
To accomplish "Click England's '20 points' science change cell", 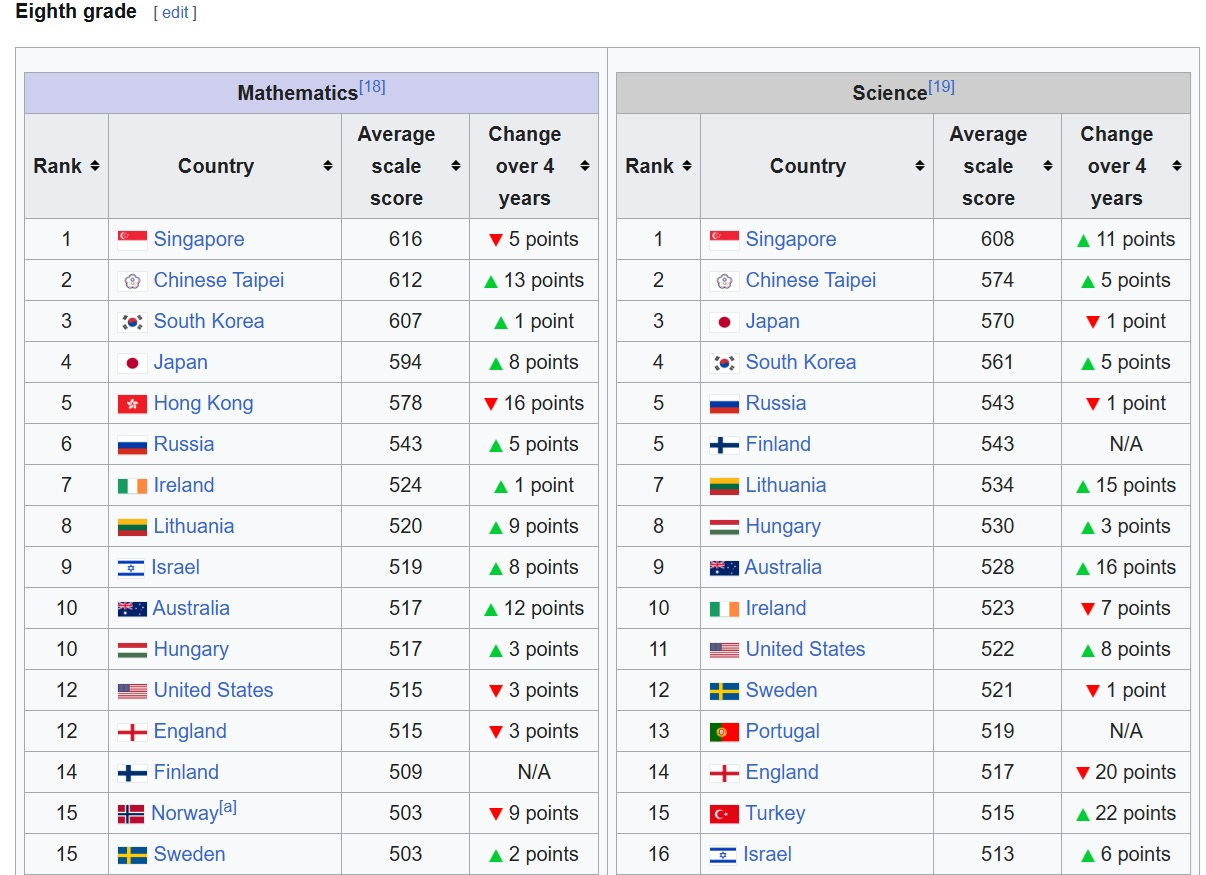I will click(1126, 772).
